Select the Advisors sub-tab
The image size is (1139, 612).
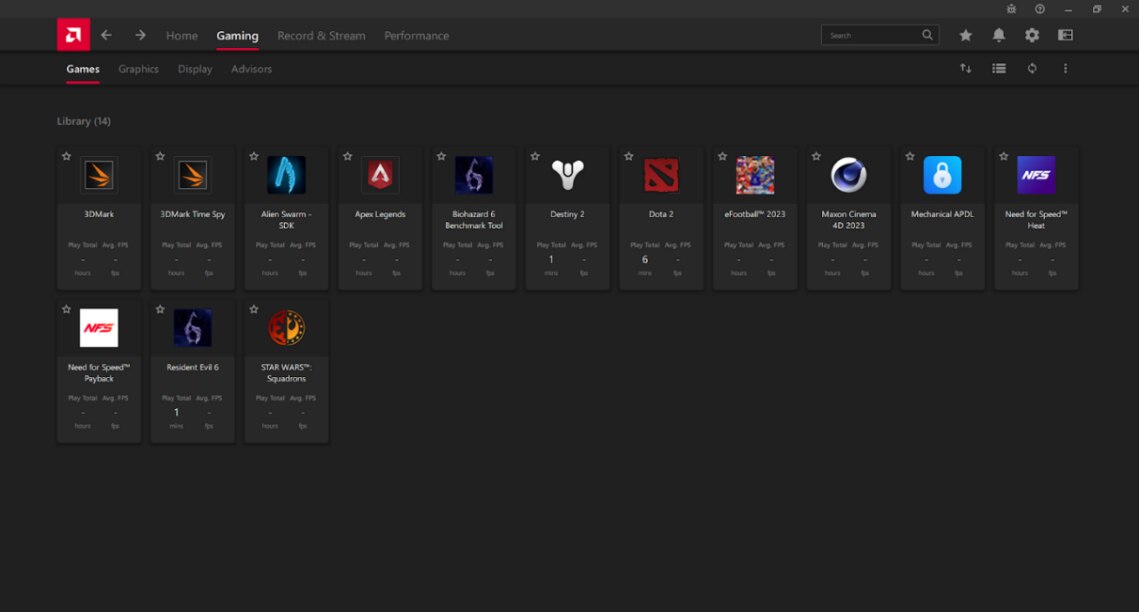(x=251, y=69)
